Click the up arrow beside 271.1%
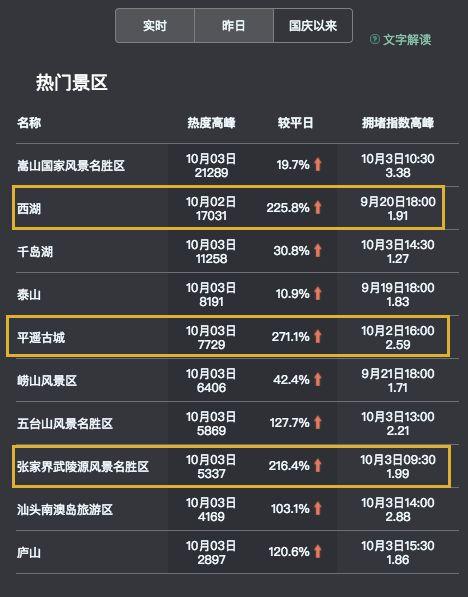 pyautogui.click(x=318, y=337)
